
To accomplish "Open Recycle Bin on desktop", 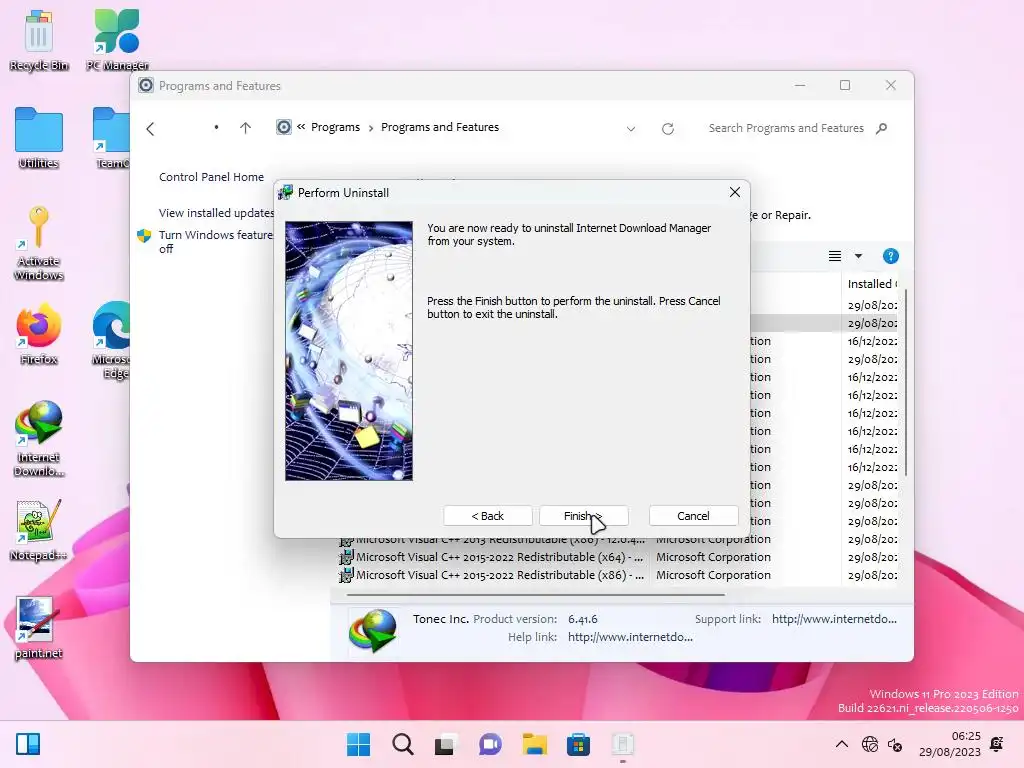I will click(x=39, y=40).
